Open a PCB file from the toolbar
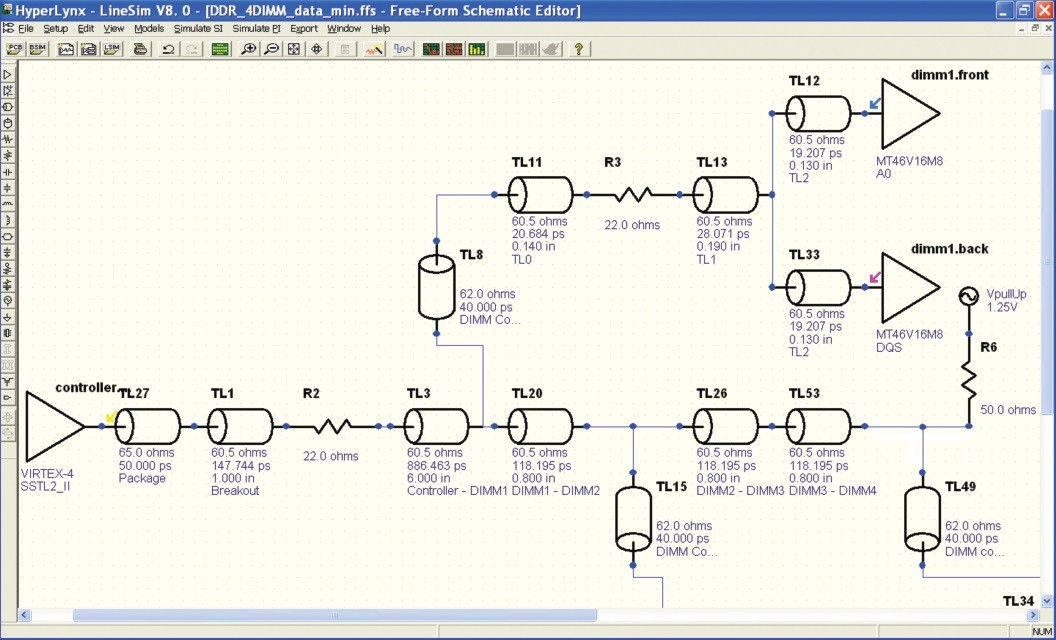 click(x=15, y=49)
